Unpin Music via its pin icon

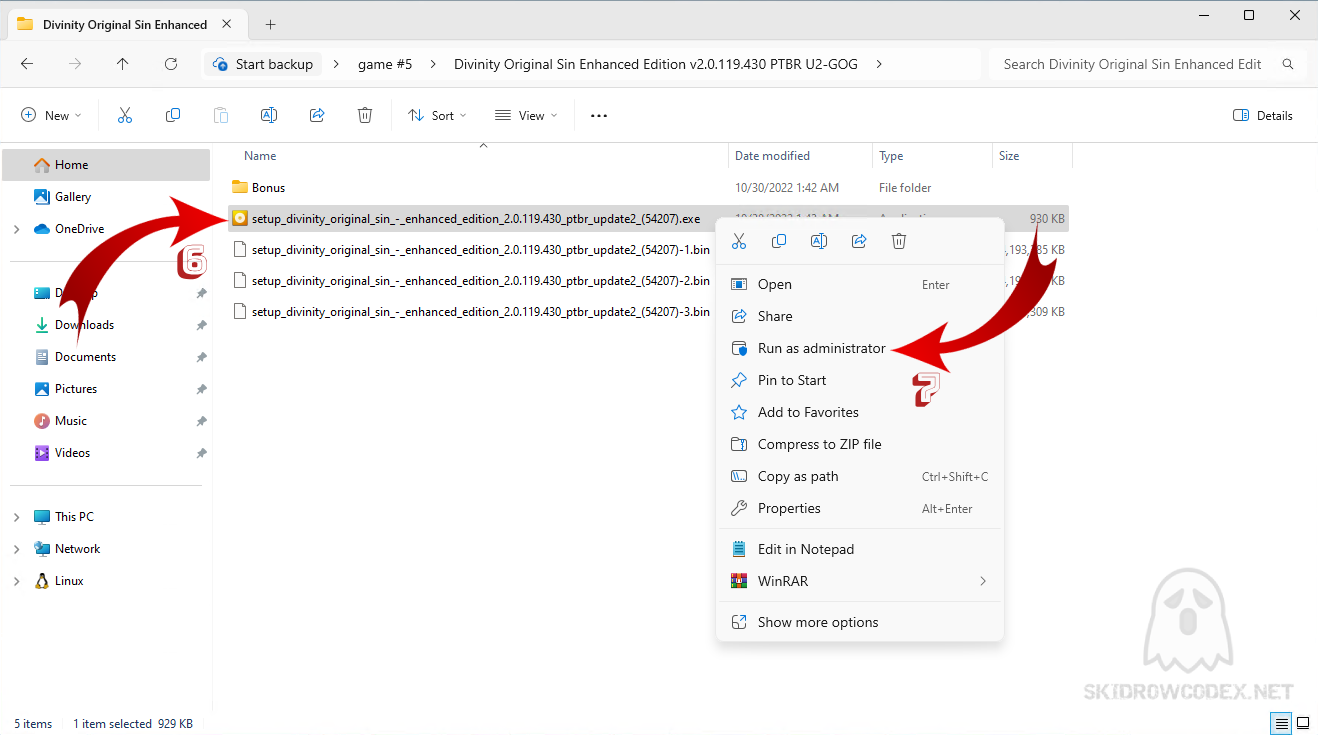point(201,421)
